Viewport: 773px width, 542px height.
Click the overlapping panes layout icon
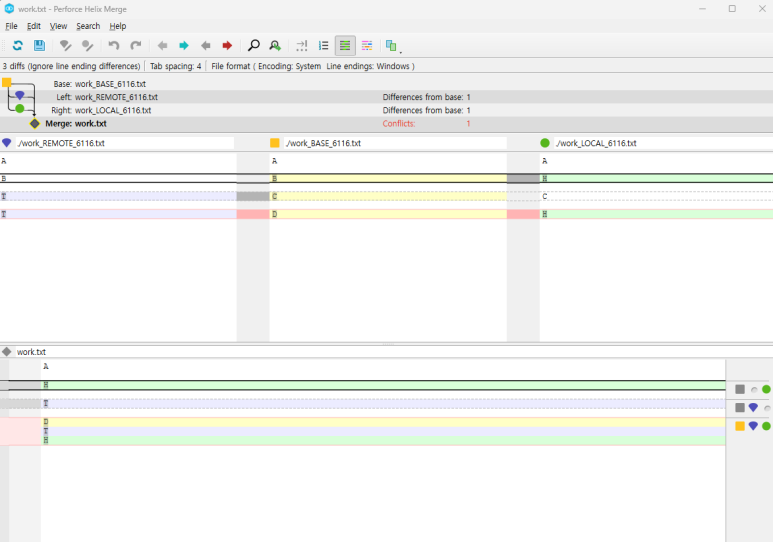coord(391,46)
